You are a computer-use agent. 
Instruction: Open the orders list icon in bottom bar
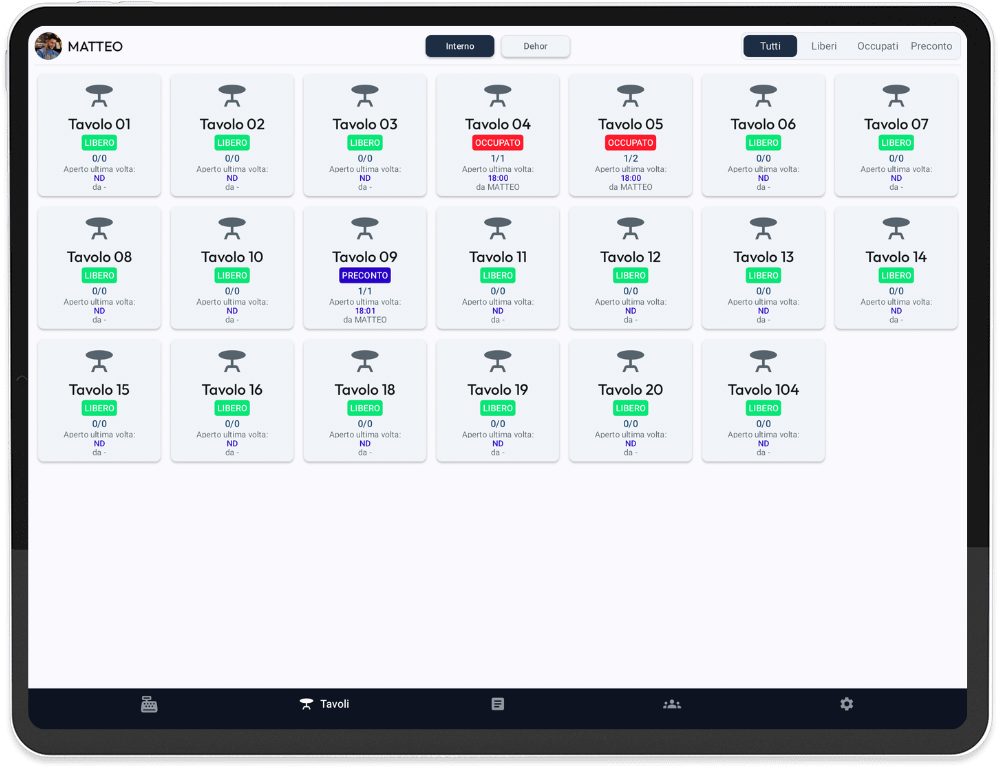(x=497, y=704)
